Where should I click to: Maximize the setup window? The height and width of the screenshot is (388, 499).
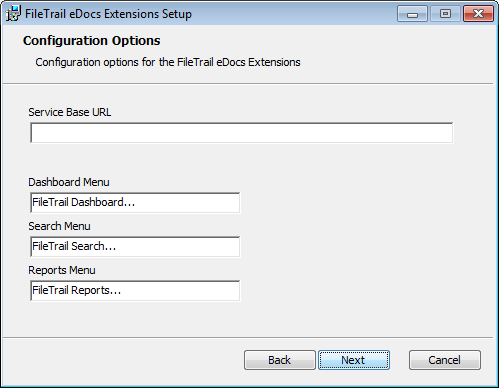coord(445,14)
